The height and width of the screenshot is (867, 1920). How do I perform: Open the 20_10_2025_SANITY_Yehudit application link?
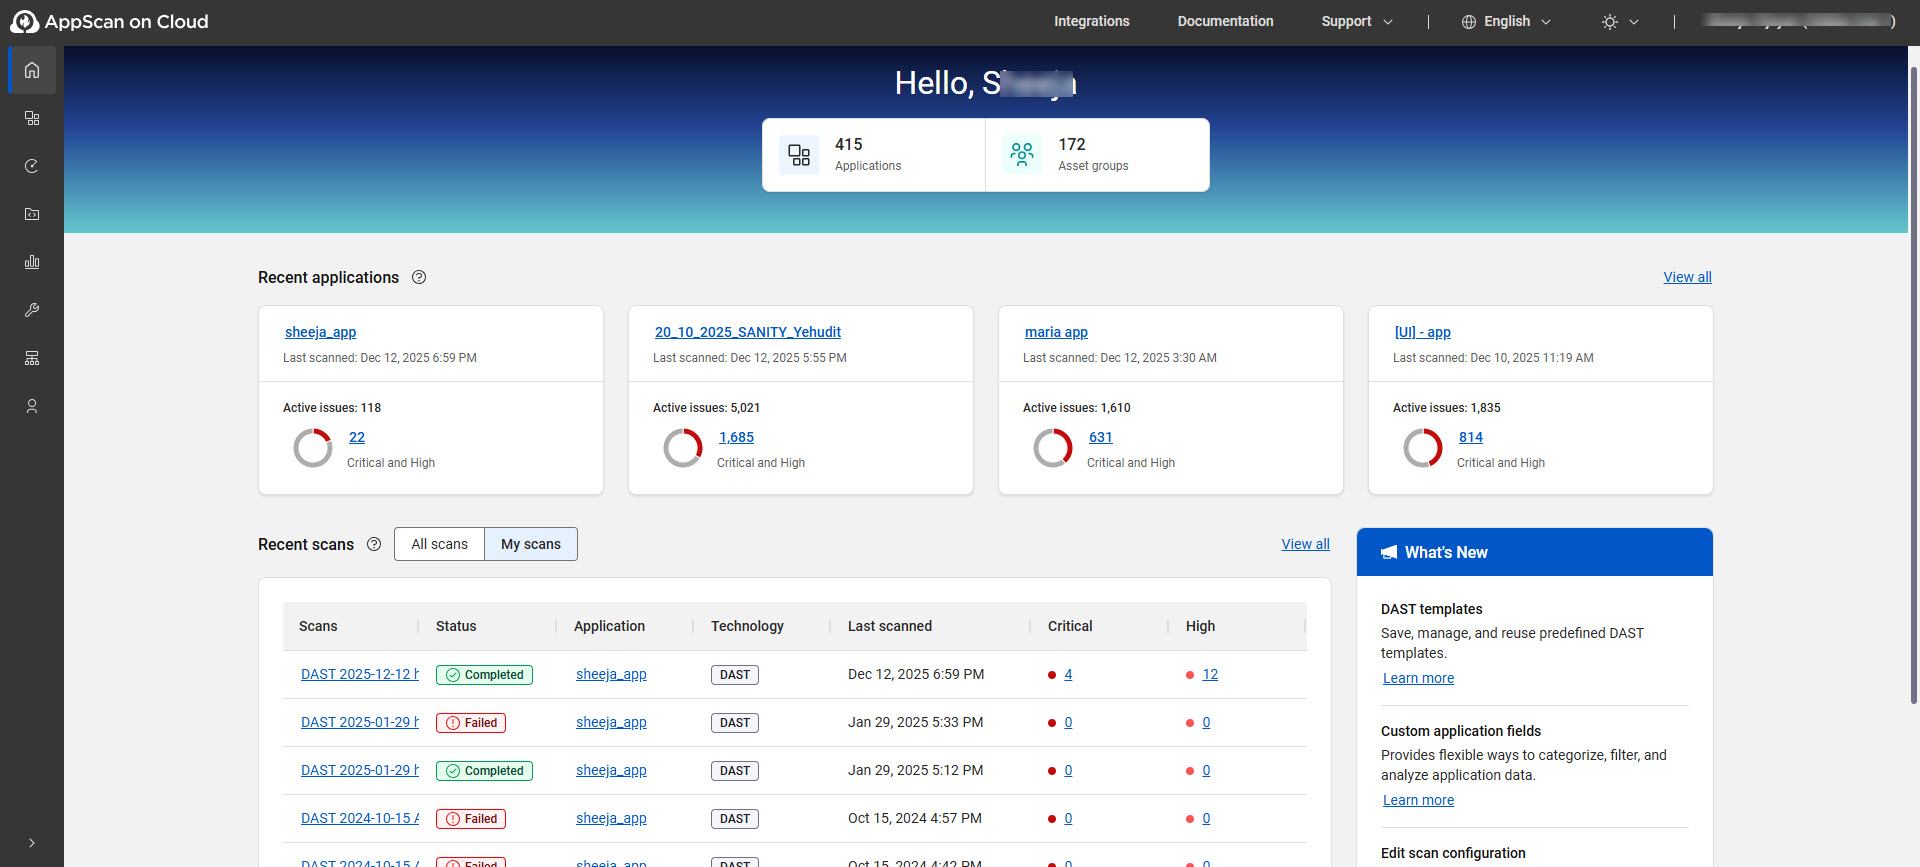(747, 332)
